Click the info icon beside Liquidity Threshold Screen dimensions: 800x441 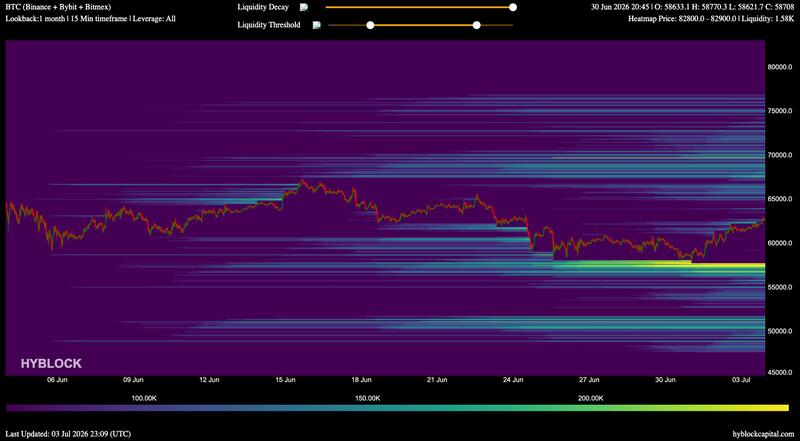coord(316,25)
